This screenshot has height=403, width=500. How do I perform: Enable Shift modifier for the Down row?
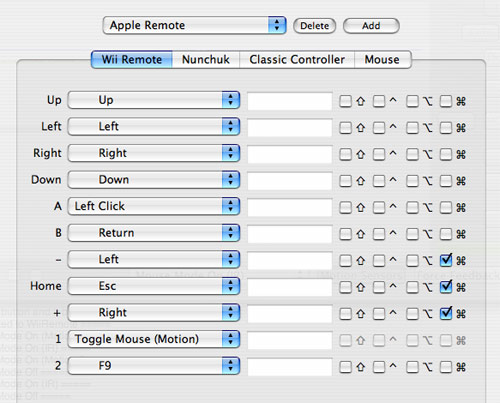tap(345, 181)
